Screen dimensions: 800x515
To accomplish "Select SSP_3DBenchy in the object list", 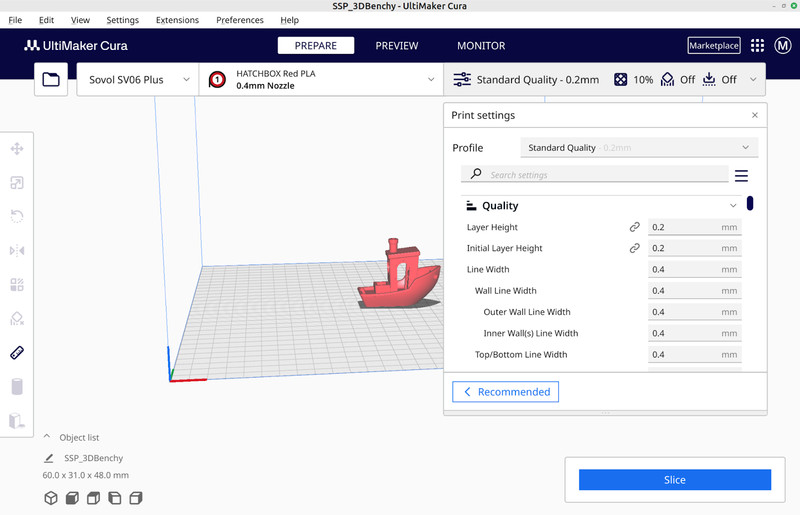I will pos(93,458).
